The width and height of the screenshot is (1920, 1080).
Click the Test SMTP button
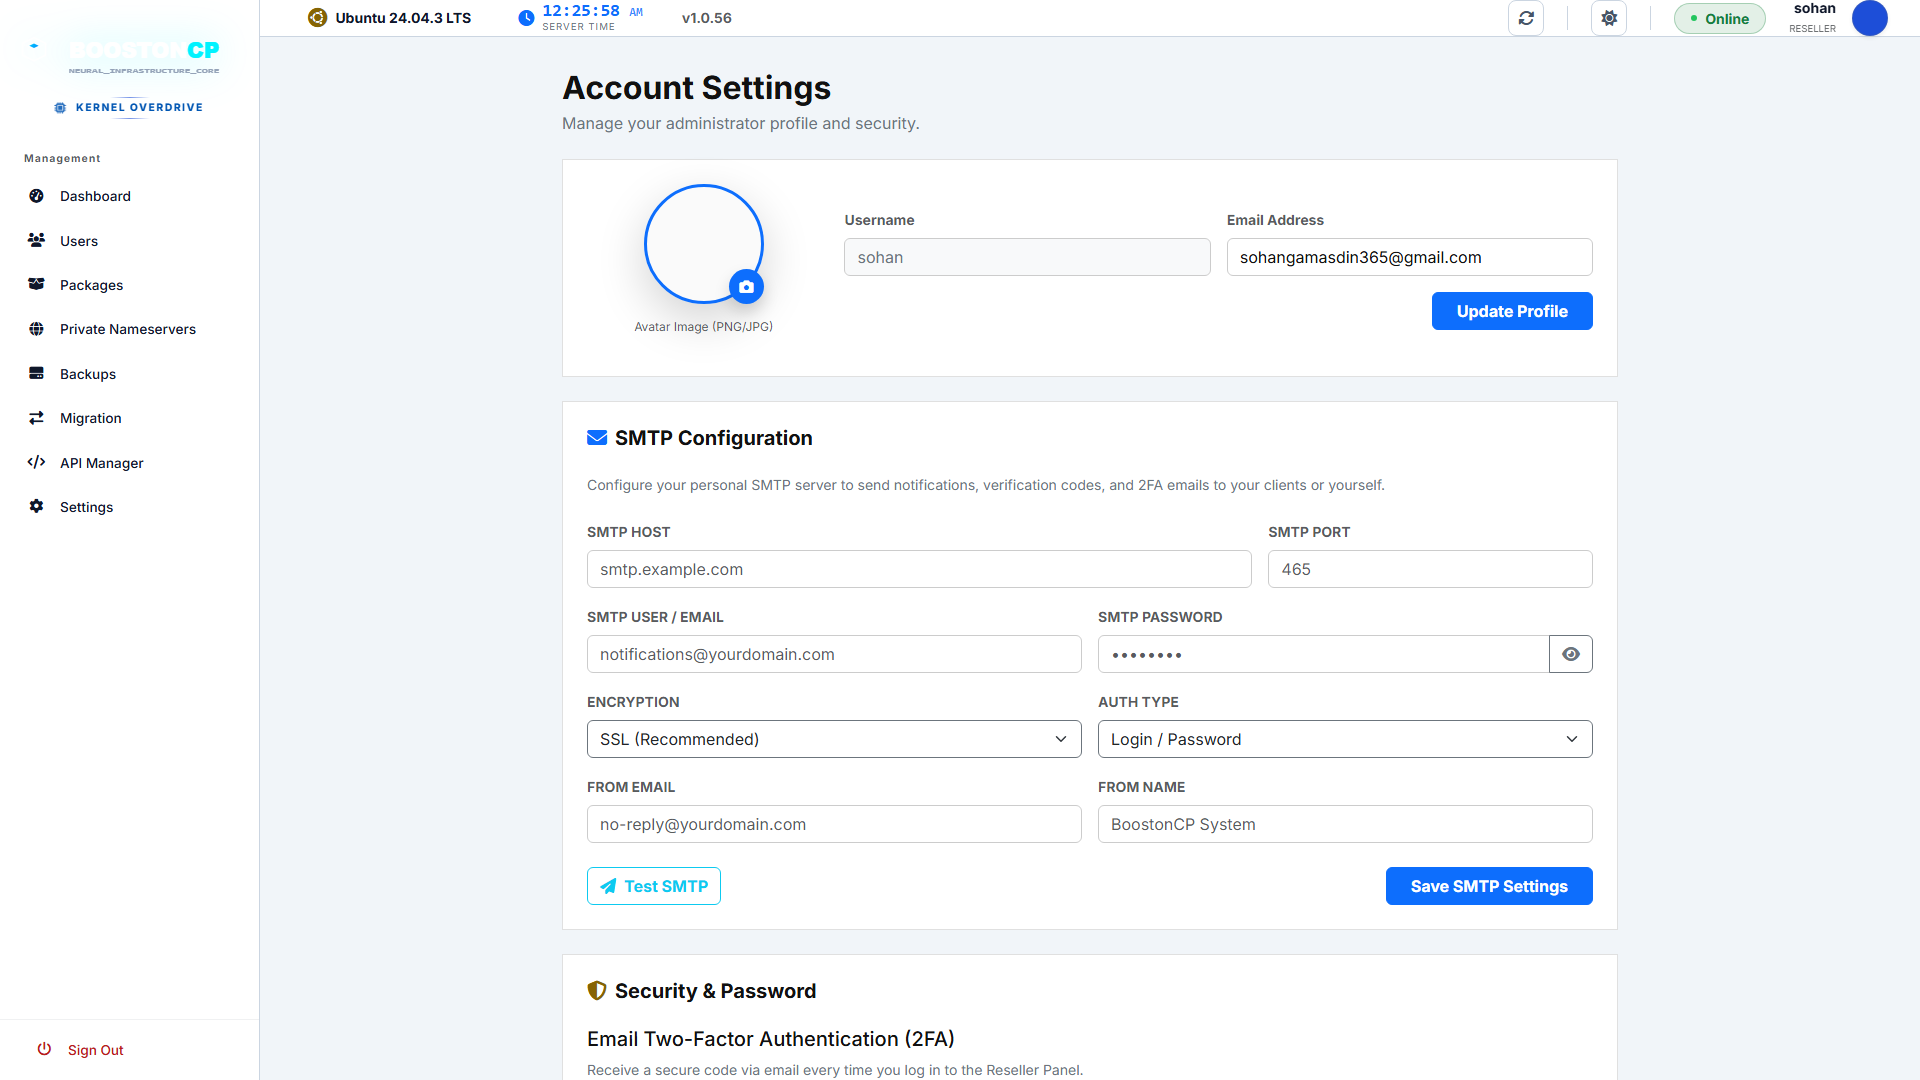tap(654, 886)
